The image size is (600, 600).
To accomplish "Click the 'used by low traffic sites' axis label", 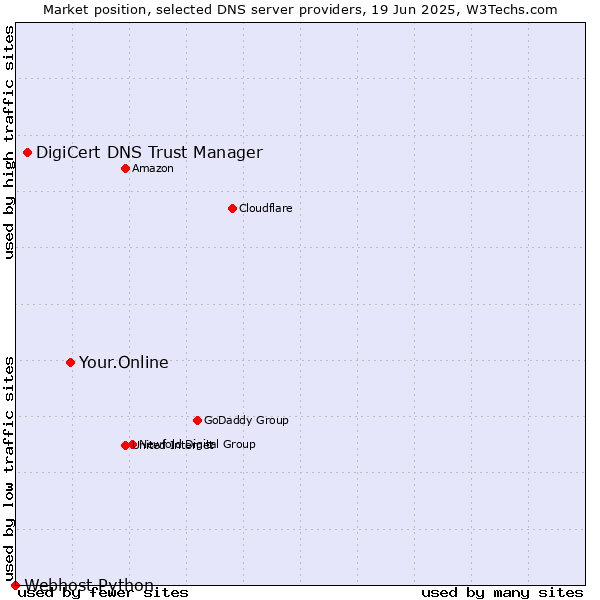I will coord(9,470).
